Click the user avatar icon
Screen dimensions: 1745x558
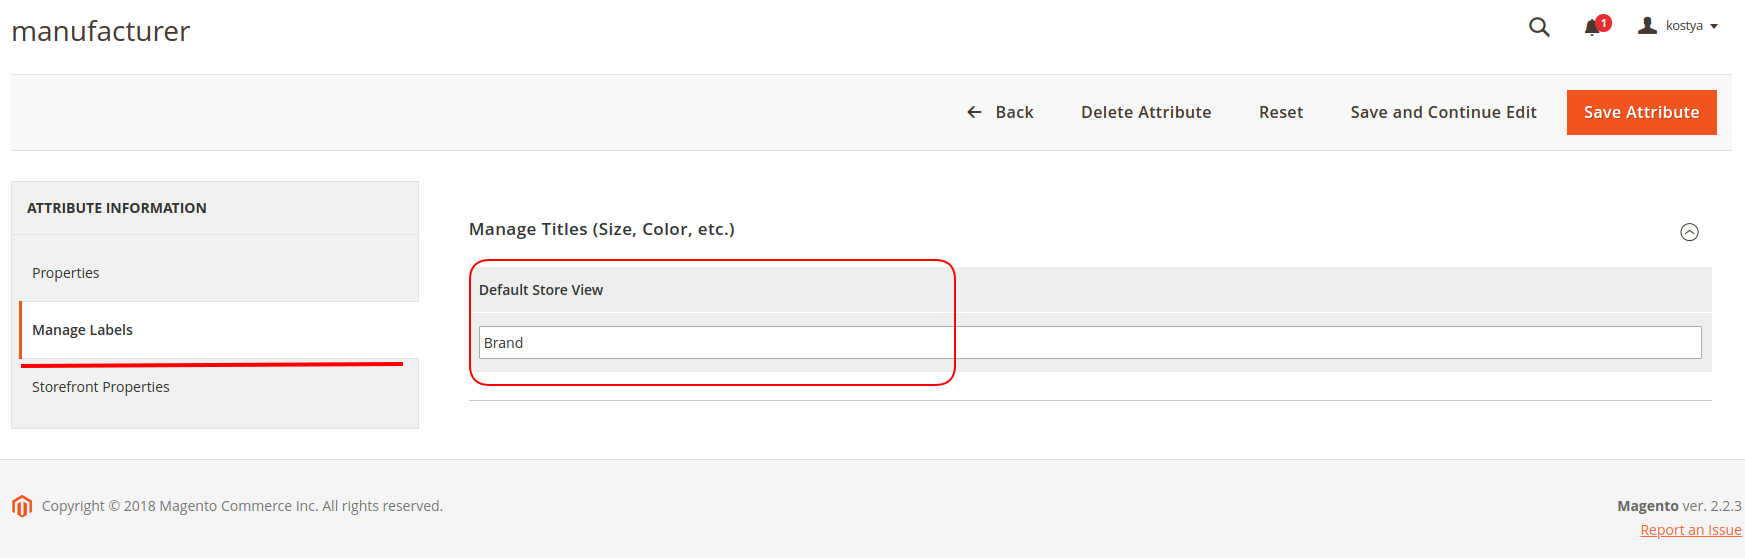click(1647, 26)
